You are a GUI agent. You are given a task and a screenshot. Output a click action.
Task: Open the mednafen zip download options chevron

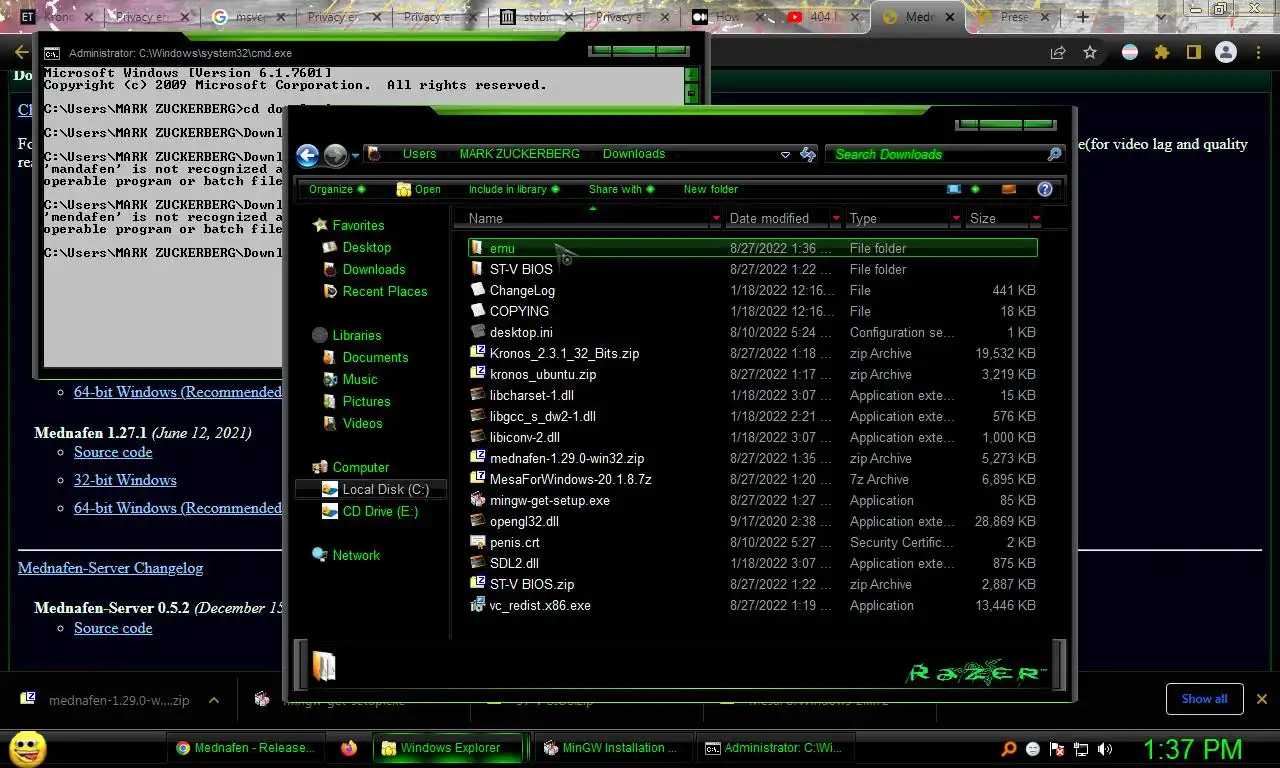(214, 700)
